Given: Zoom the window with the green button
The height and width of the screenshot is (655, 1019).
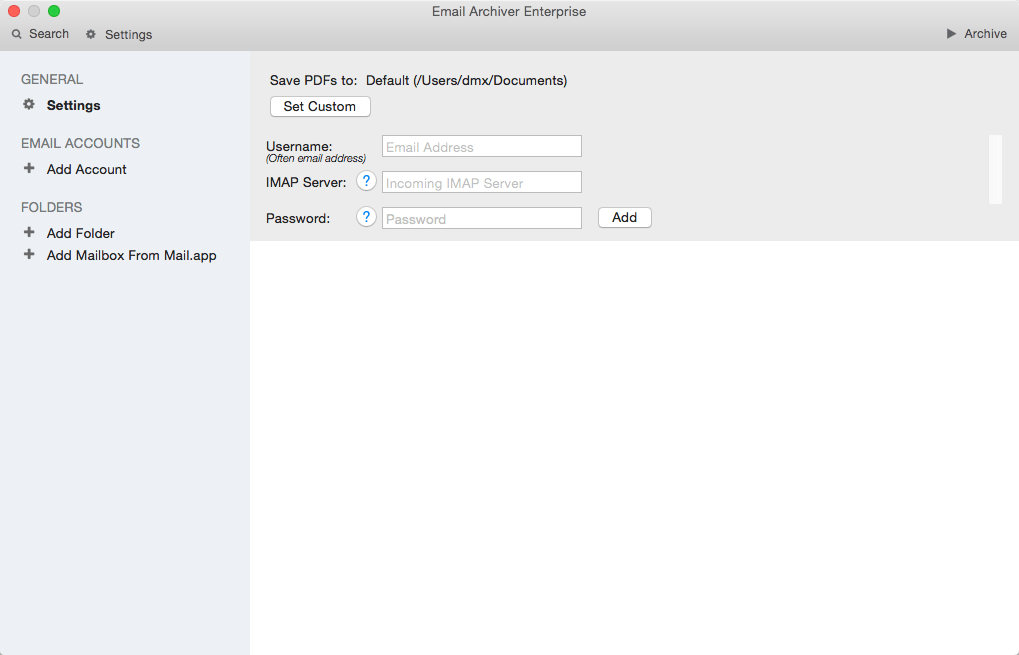Looking at the screenshot, I should (54, 11).
